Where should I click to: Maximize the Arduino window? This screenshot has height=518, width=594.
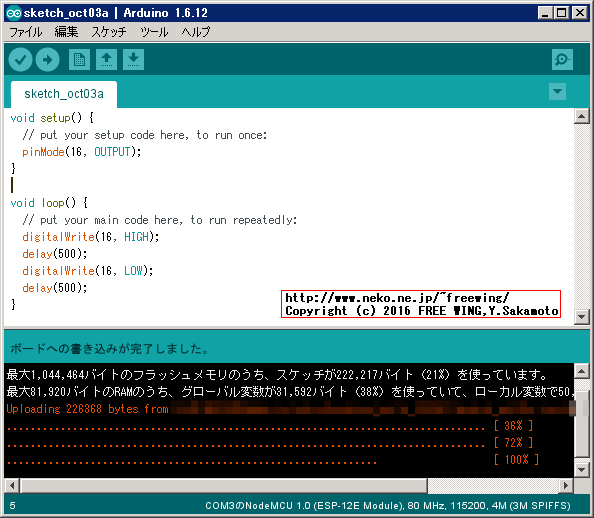click(561, 13)
